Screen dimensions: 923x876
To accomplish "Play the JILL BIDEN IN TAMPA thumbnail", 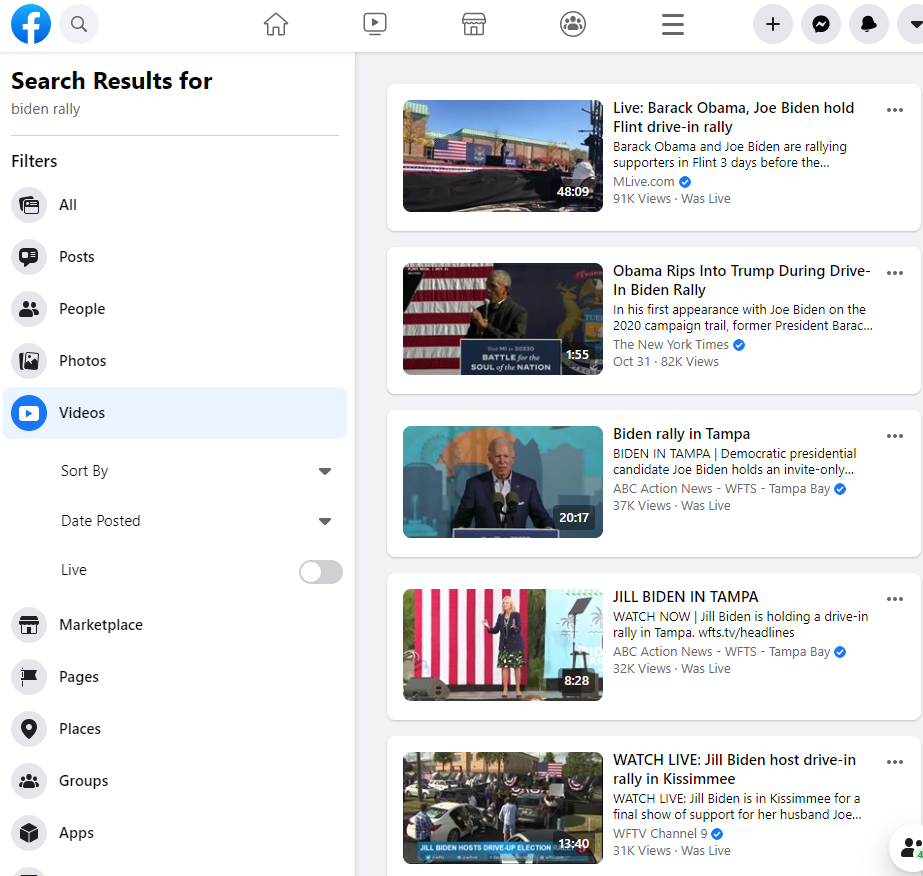I will pyautogui.click(x=502, y=645).
